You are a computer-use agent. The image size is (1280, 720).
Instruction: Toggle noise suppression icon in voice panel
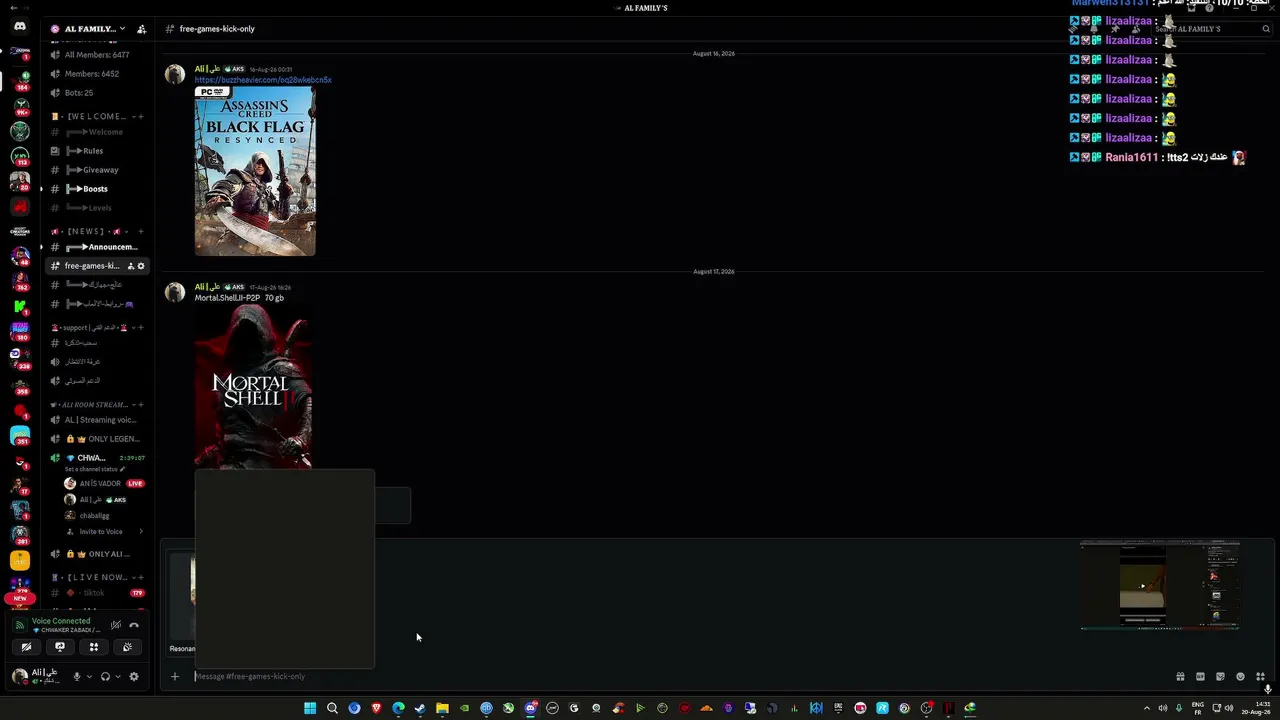tap(116, 625)
